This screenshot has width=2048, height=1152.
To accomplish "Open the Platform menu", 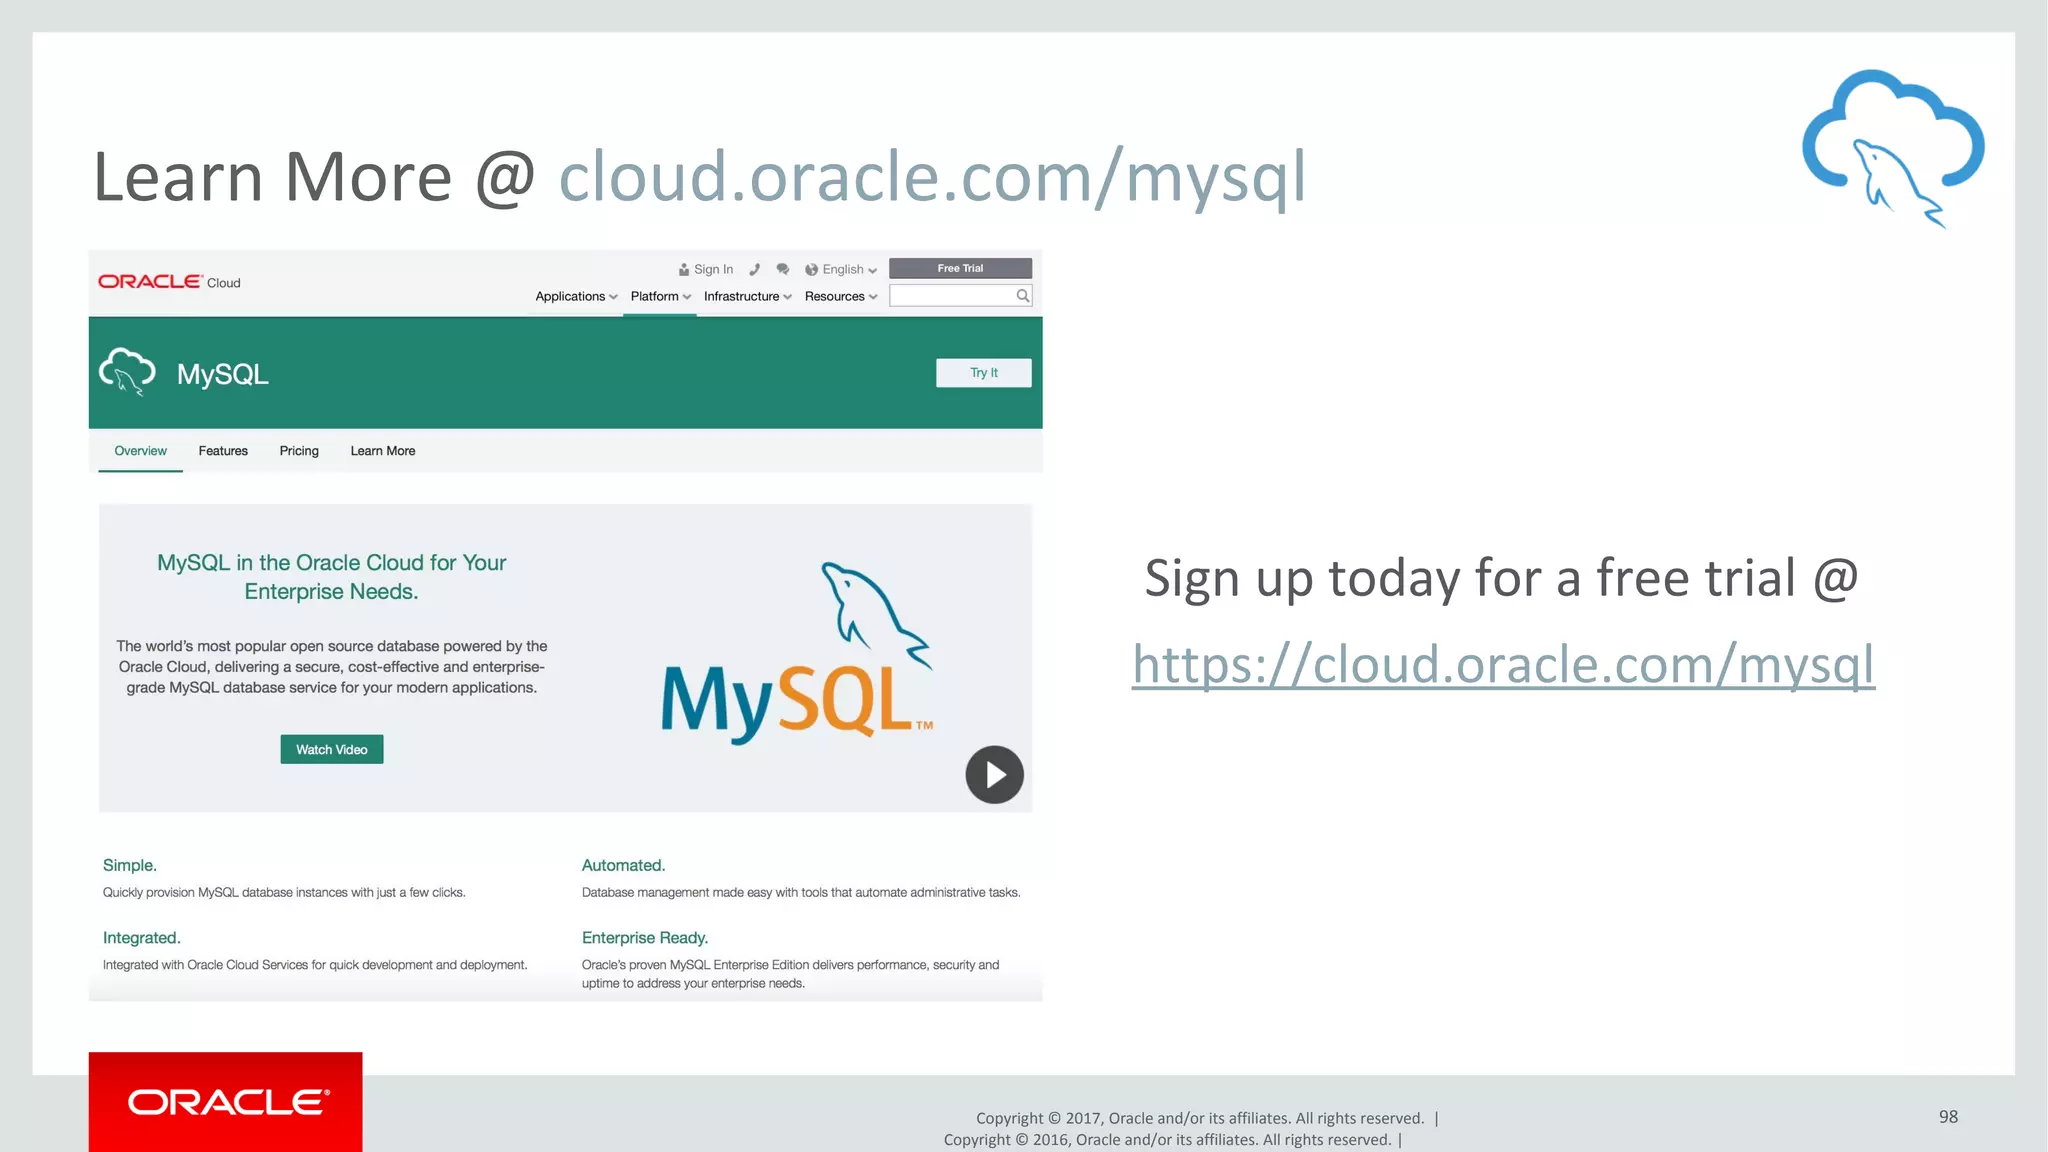I will click(x=660, y=297).
